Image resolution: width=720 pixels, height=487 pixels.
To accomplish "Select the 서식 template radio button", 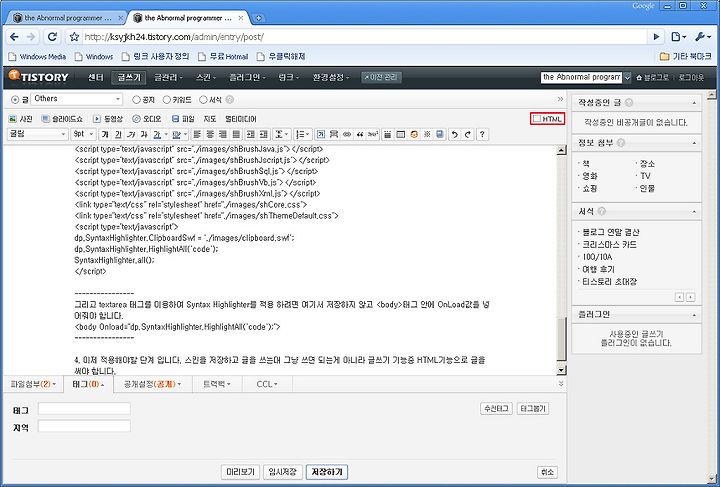I will point(203,99).
